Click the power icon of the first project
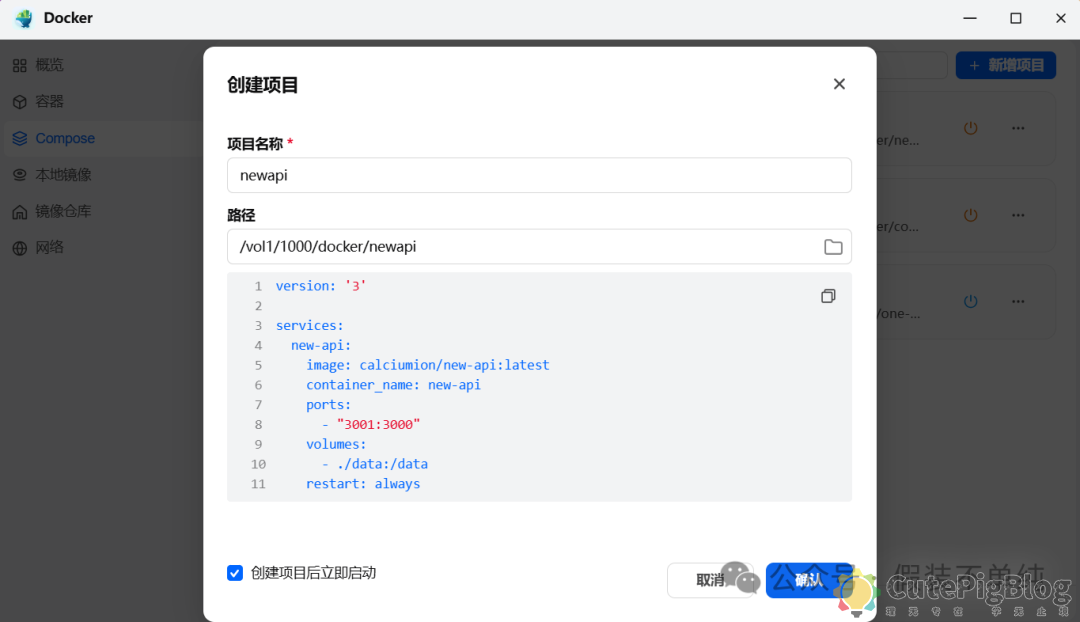 point(969,128)
